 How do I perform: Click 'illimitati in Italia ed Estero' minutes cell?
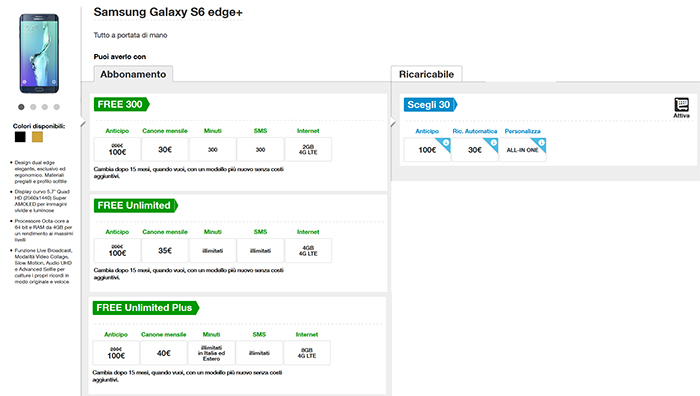pyautogui.click(x=211, y=353)
